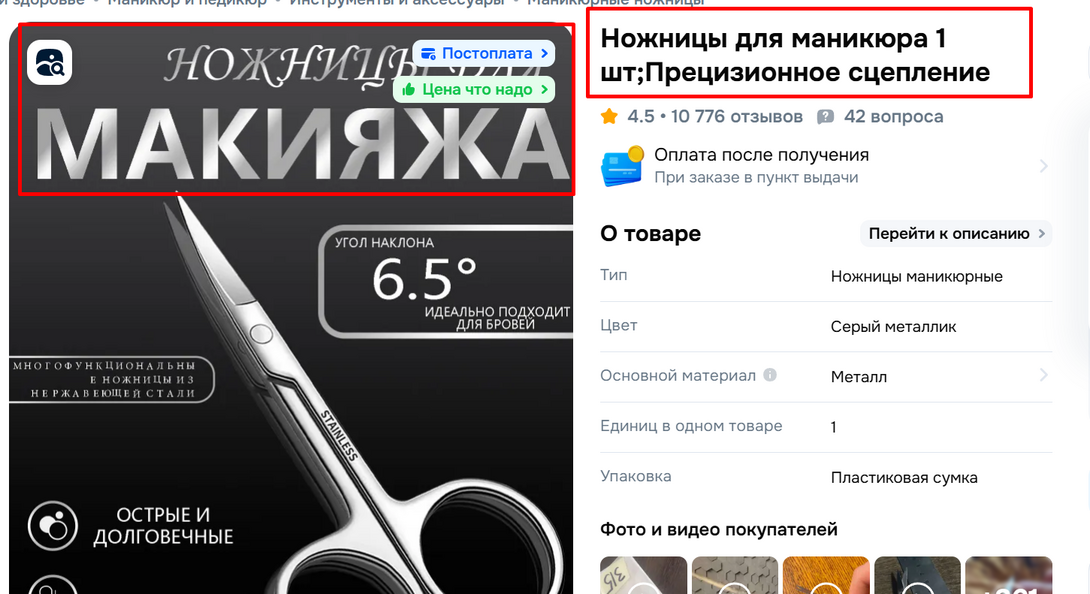Click Перейти к описанию button
This screenshot has width=1090, height=594.
pyautogui.click(x=956, y=234)
